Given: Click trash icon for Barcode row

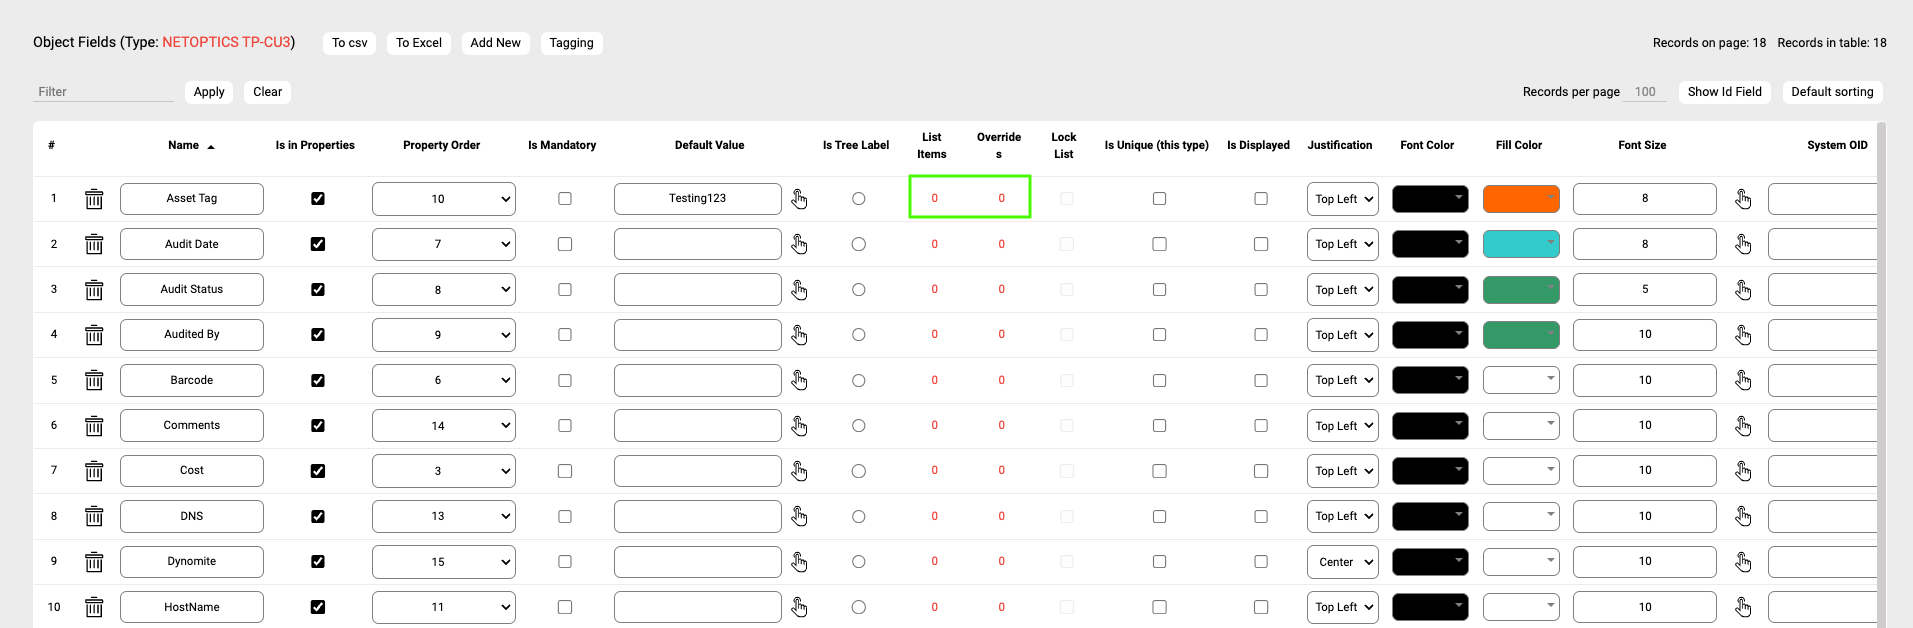Looking at the screenshot, I should pos(94,381).
